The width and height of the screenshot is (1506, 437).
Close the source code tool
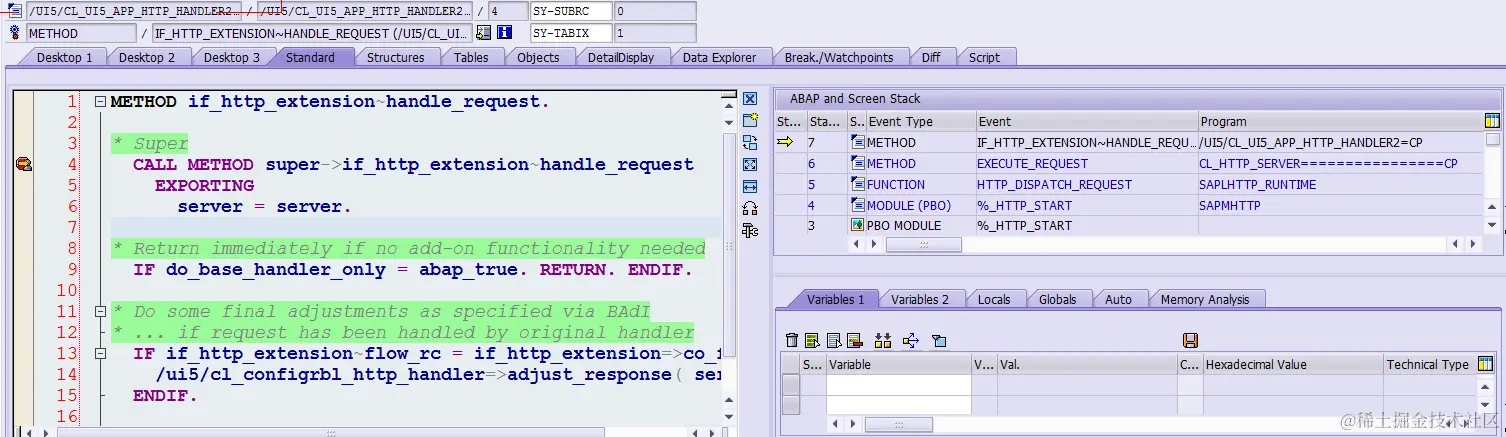pyautogui.click(x=750, y=99)
